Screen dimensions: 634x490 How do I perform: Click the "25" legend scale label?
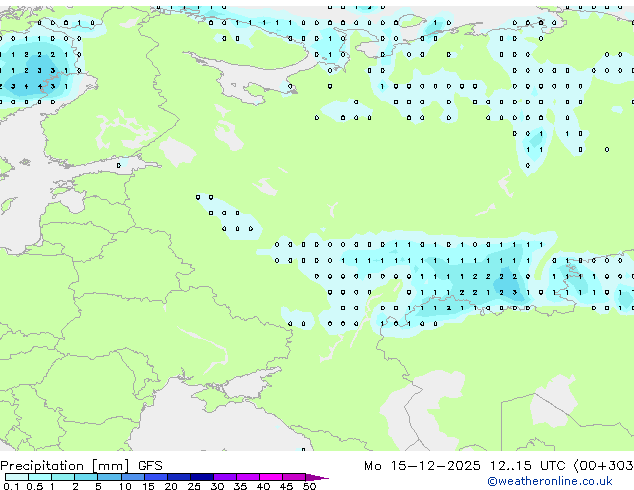click(194, 486)
